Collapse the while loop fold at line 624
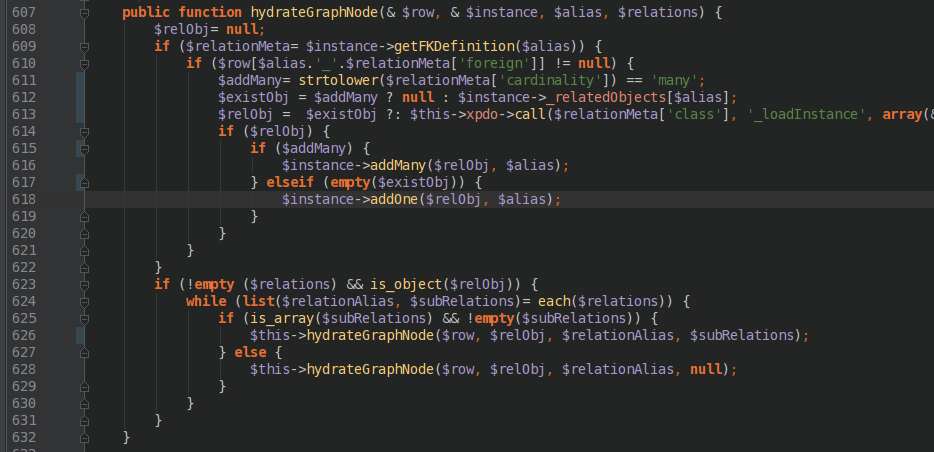 [x=84, y=301]
